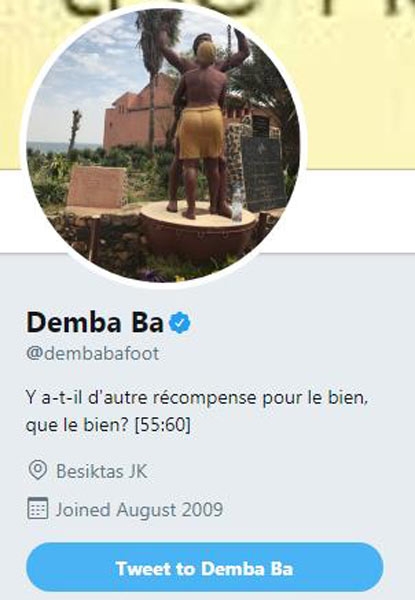Click the Tweet to Demba Ba button
Image resolution: width=415 pixels, height=600 pixels.
coord(205,568)
